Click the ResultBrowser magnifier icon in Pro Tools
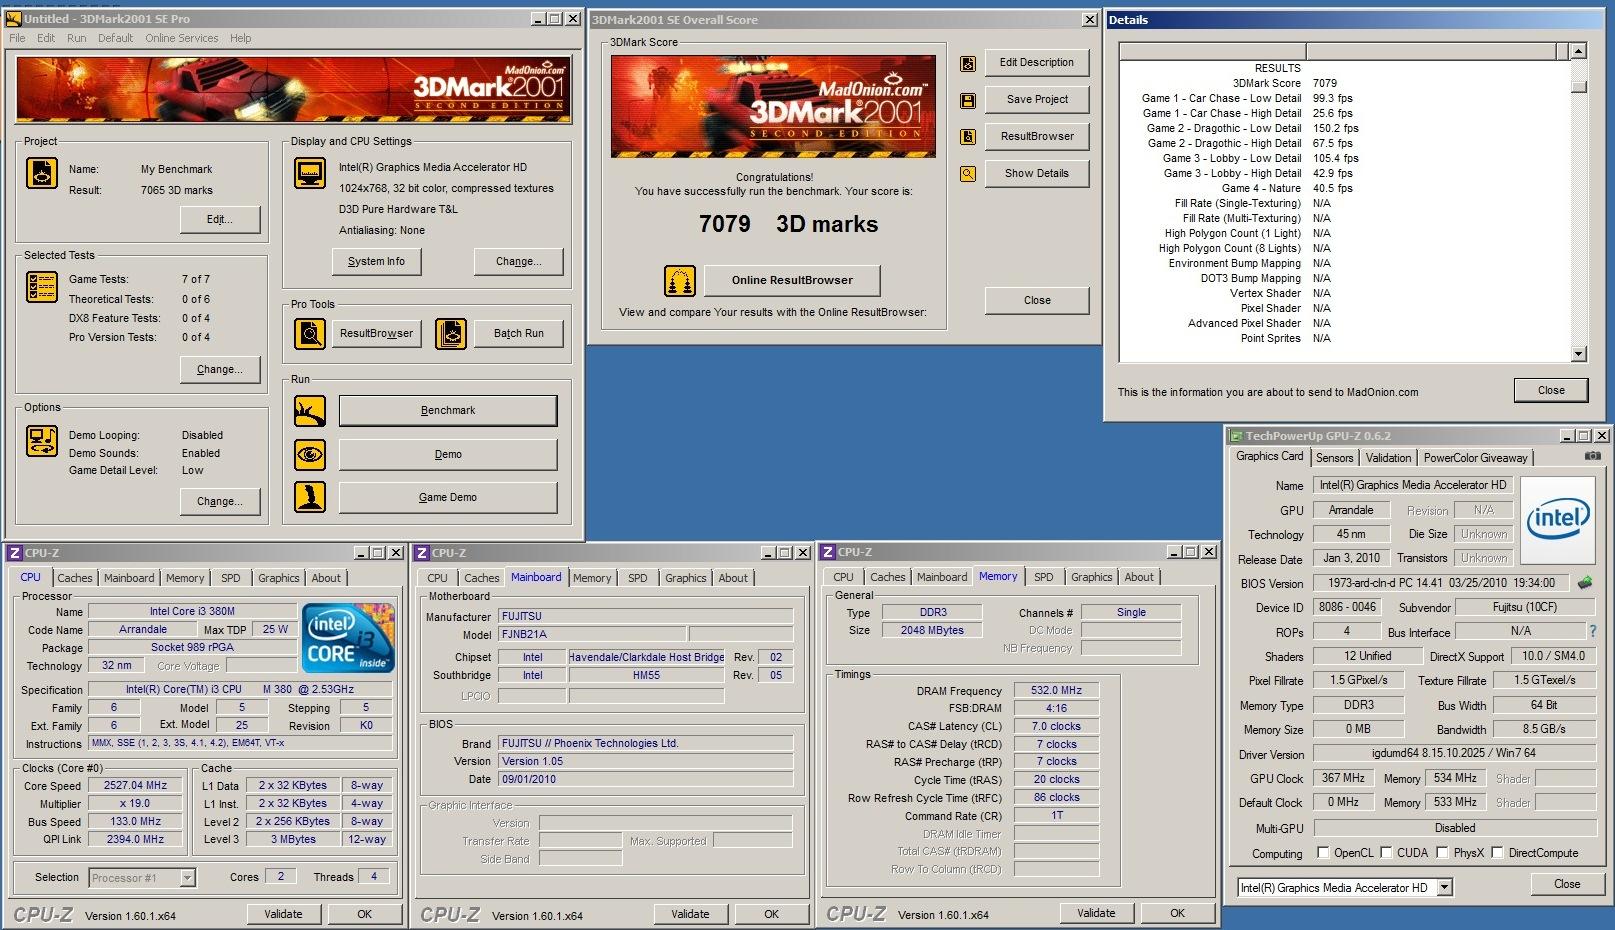Screen dimensions: 1615x930 [x=310, y=333]
